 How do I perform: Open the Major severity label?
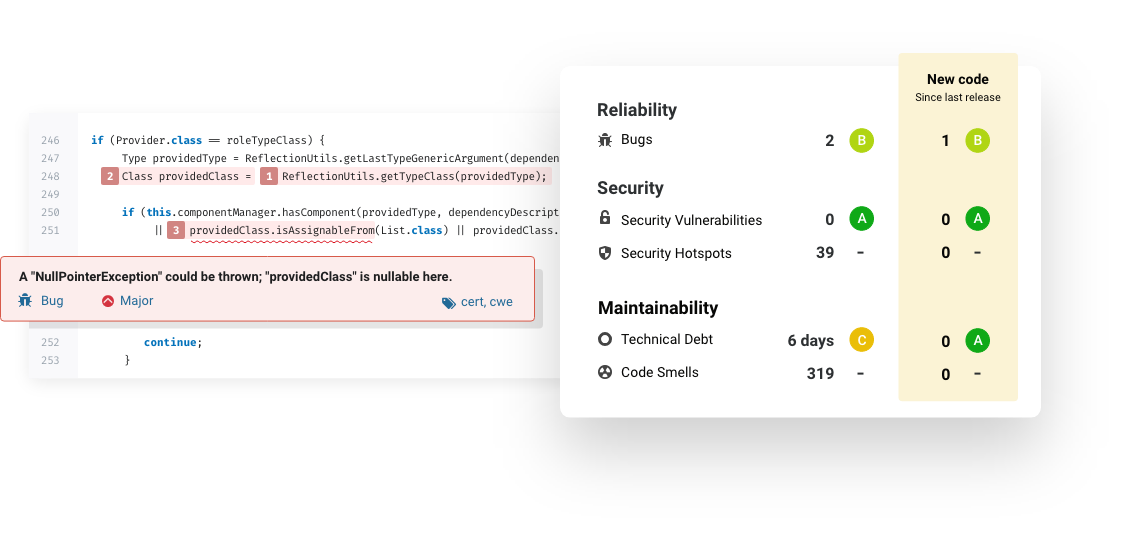point(137,301)
